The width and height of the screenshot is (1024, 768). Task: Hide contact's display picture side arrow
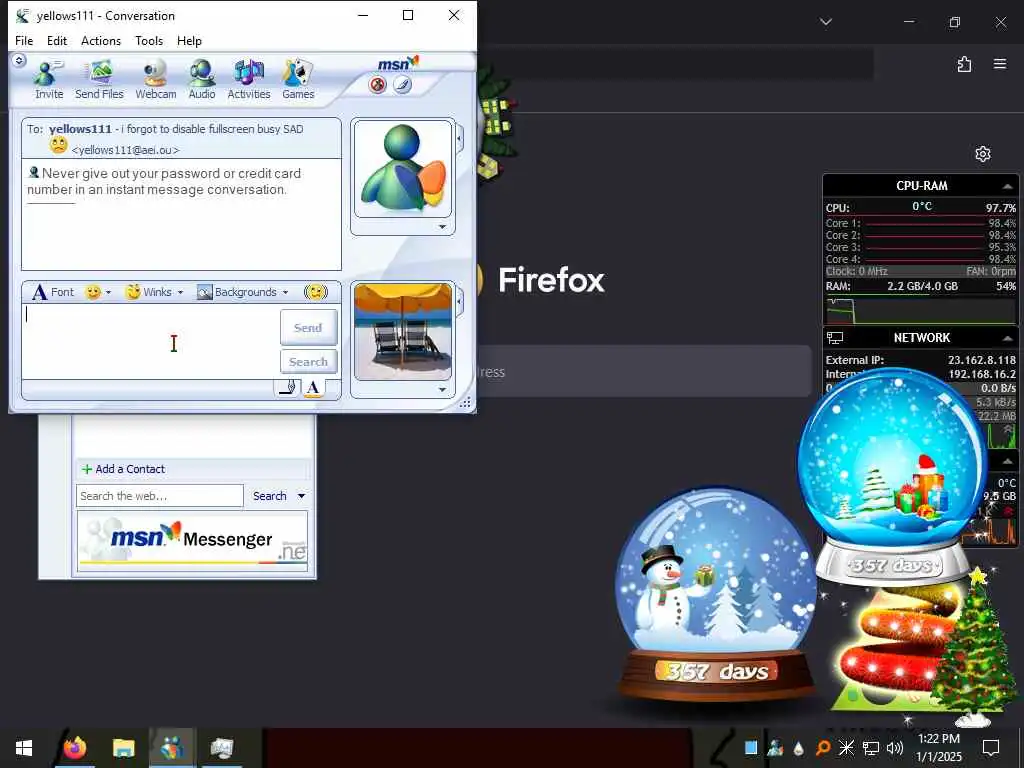[460, 138]
